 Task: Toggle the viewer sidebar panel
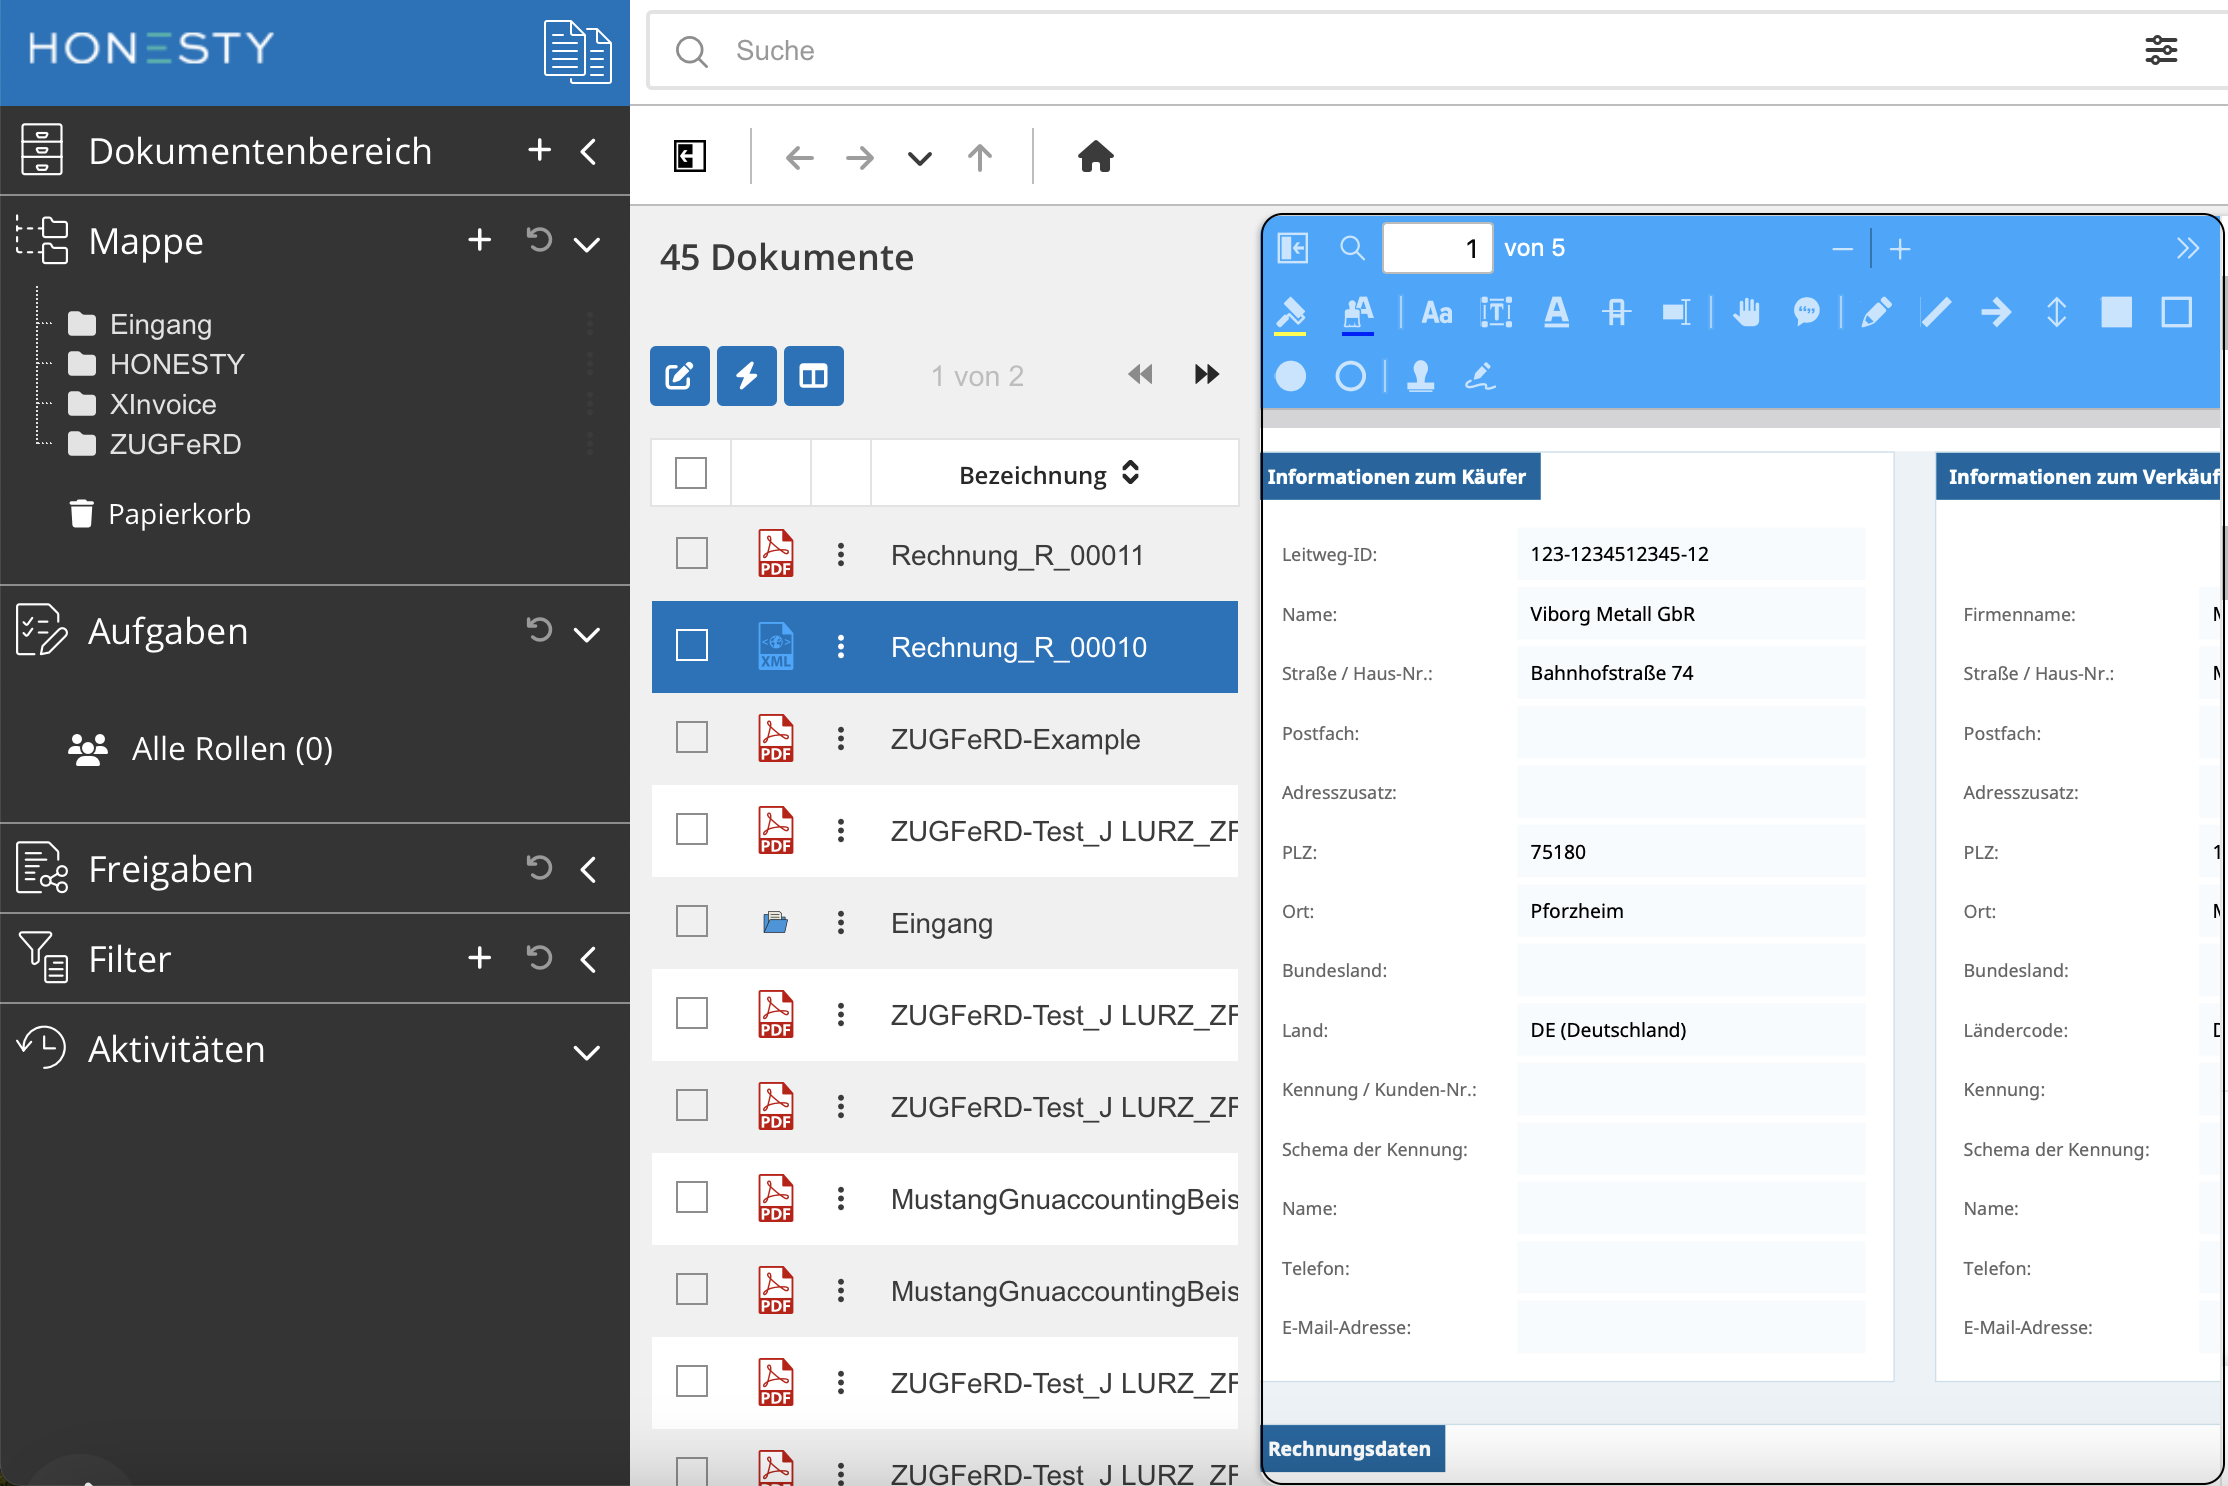pos(1293,248)
